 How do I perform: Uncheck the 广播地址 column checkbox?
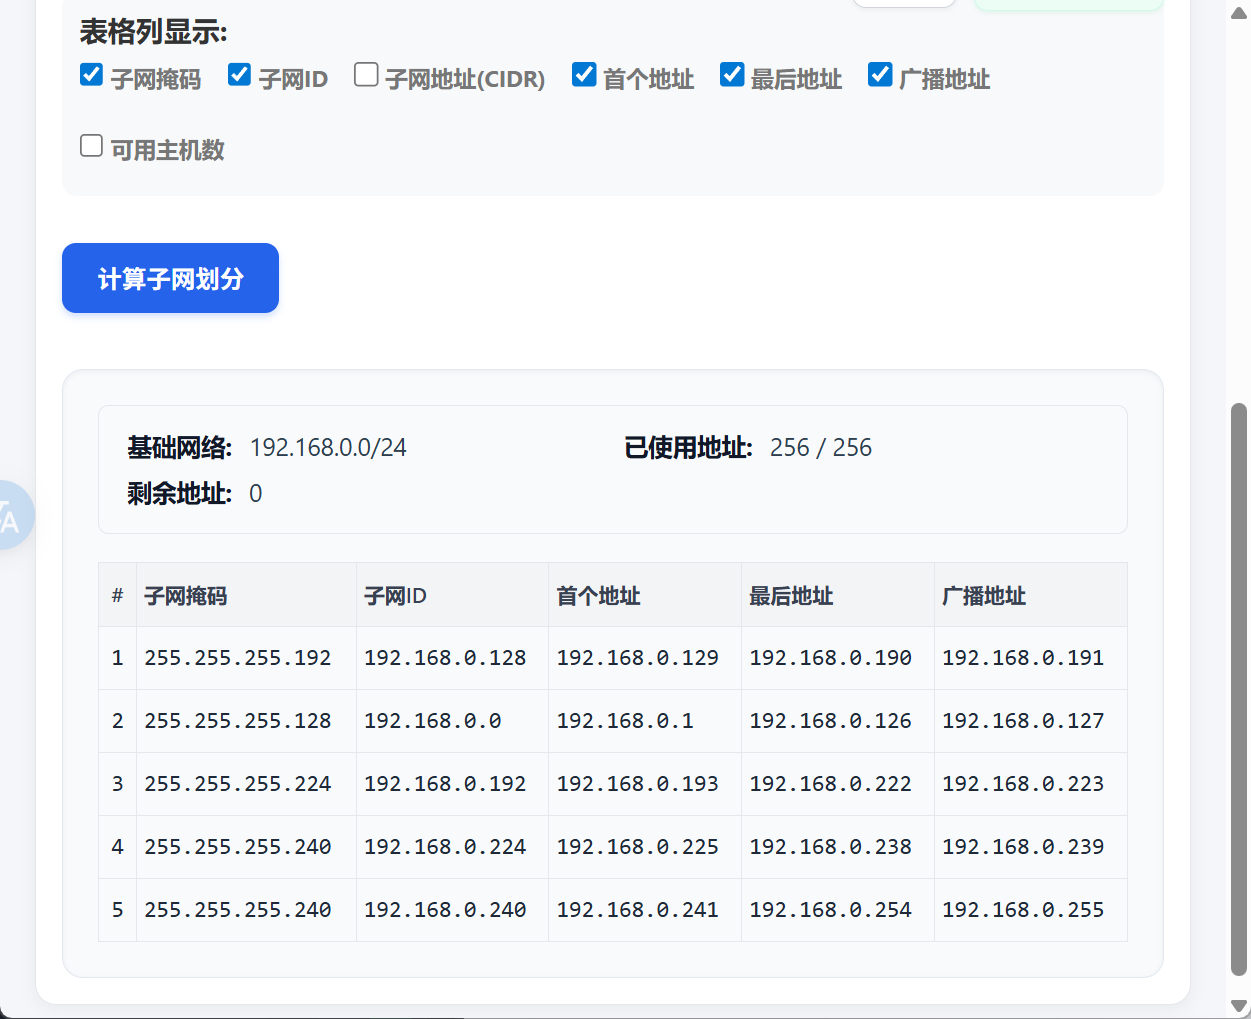click(880, 75)
